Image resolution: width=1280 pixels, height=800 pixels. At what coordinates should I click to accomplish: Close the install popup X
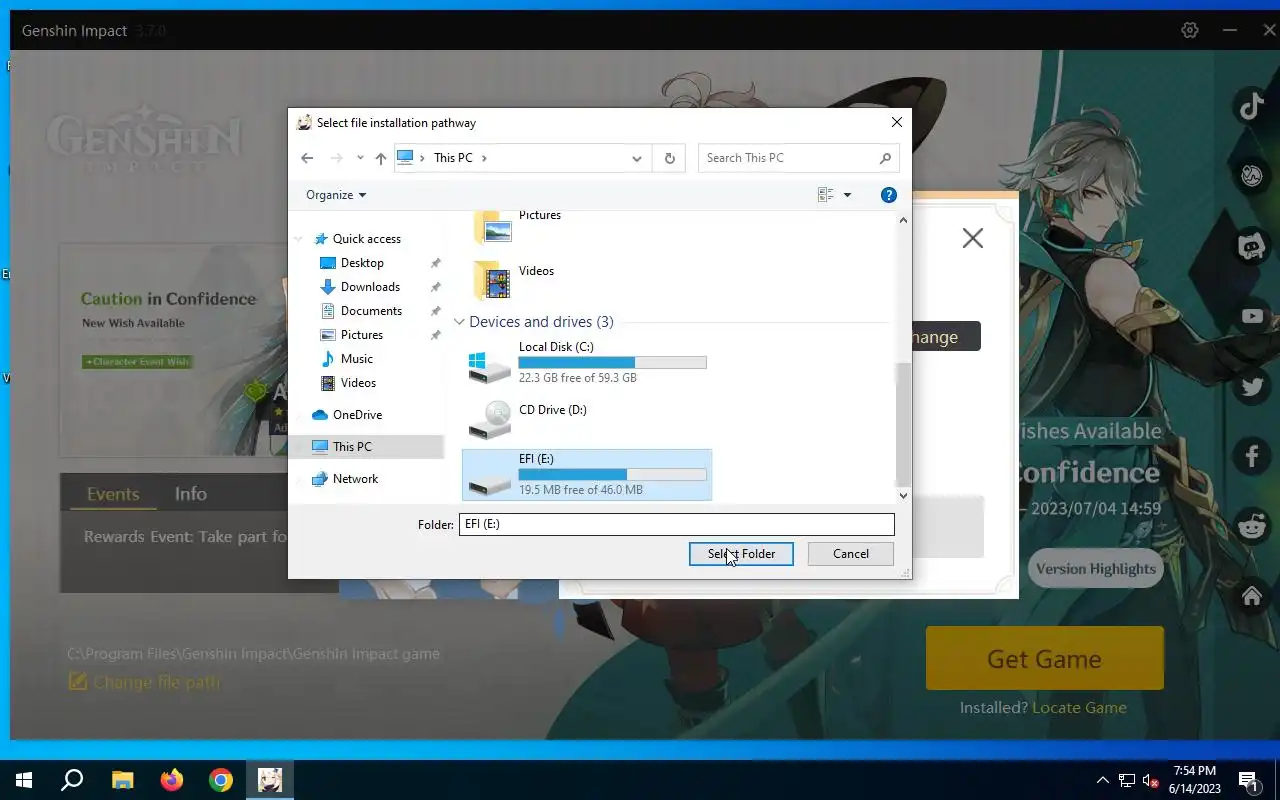[x=972, y=238]
